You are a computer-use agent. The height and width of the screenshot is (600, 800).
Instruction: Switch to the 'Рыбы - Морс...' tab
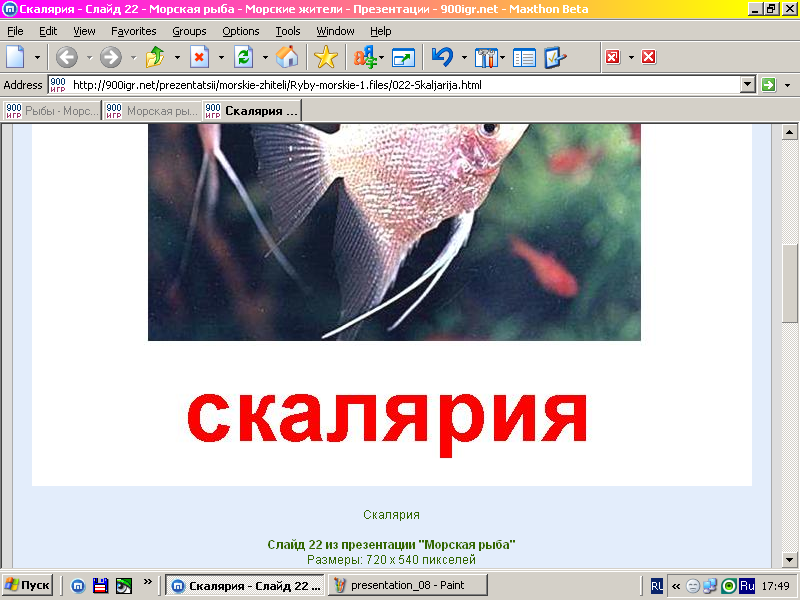pyautogui.click(x=52, y=110)
